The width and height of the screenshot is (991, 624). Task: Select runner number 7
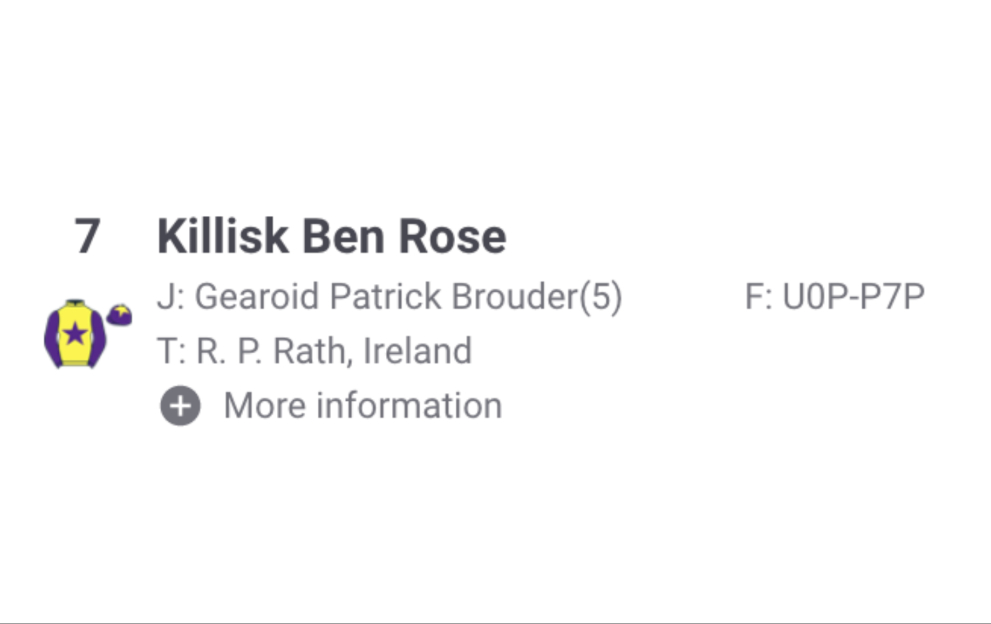click(88, 238)
